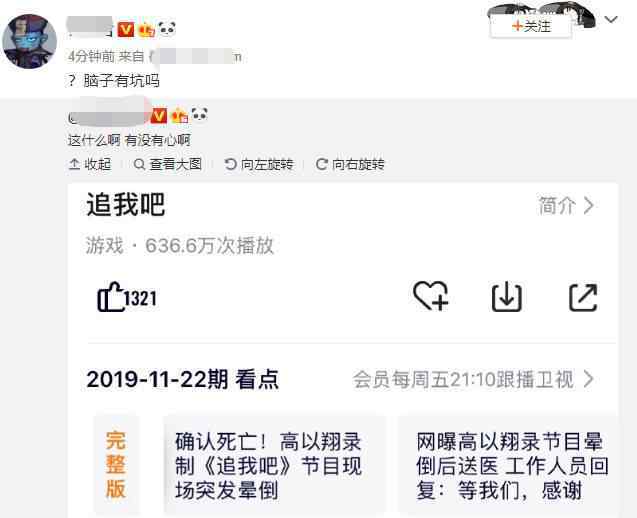This screenshot has width=637, height=518.
Task: Expand the 简介 introduction chevron
Action: [589, 206]
